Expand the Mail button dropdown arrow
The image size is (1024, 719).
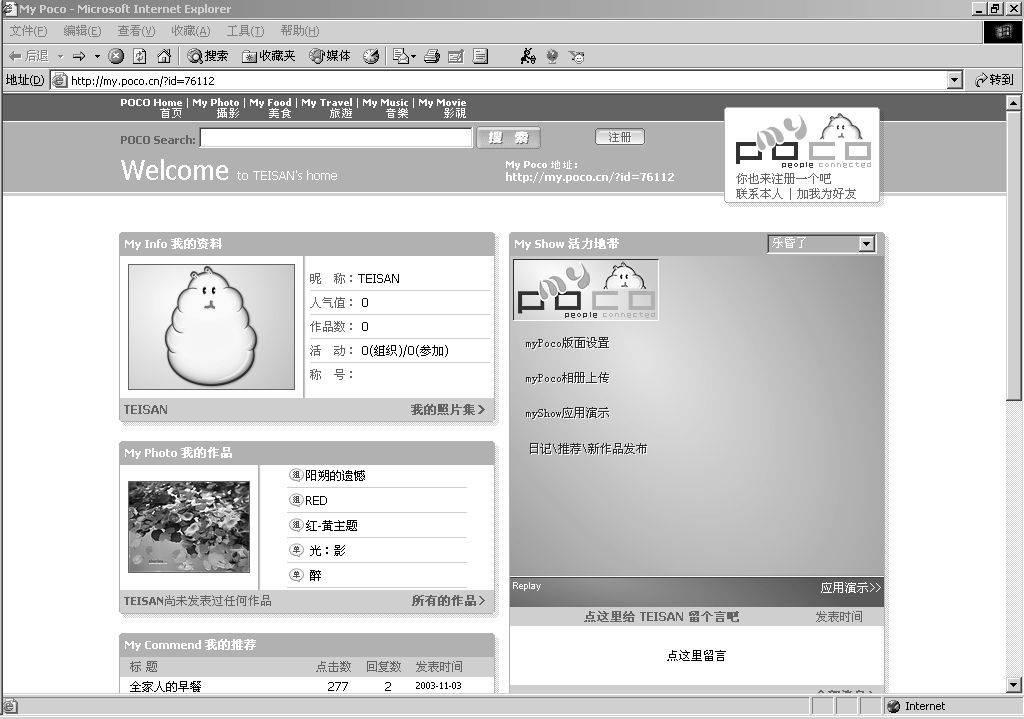click(x=413, y=57)
